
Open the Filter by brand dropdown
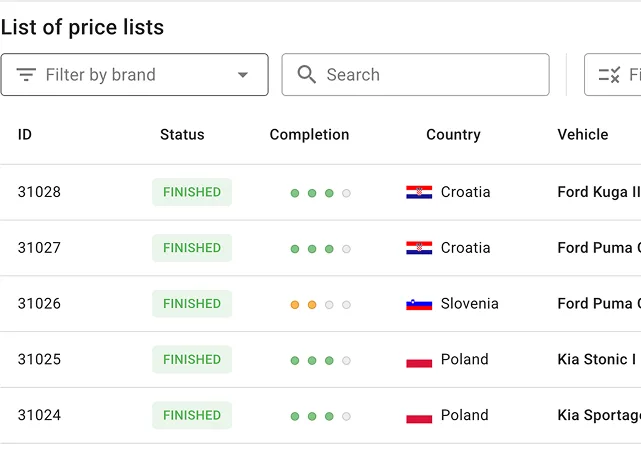pos(134,75)
